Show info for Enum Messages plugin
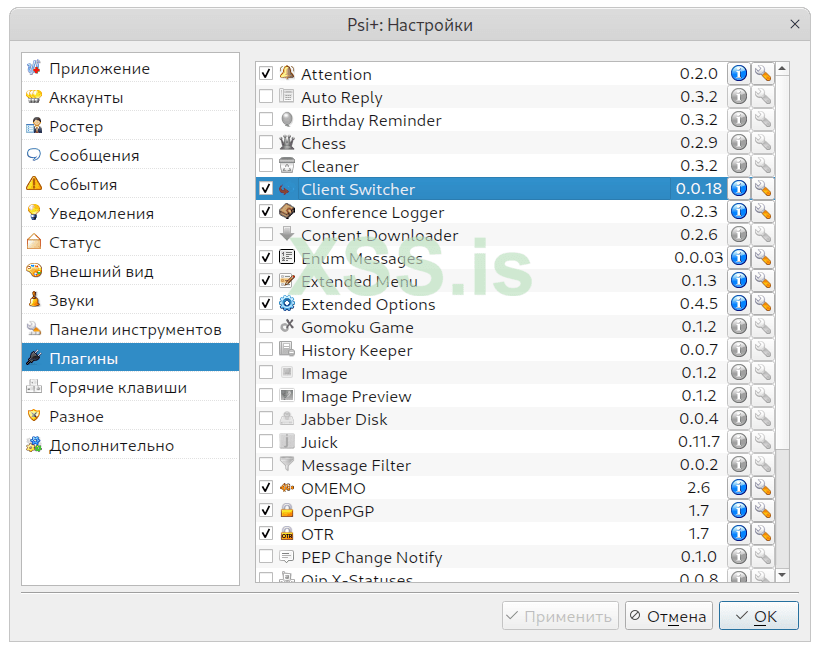Viewport: 820px width, 651px height. (x=738, y=258)
